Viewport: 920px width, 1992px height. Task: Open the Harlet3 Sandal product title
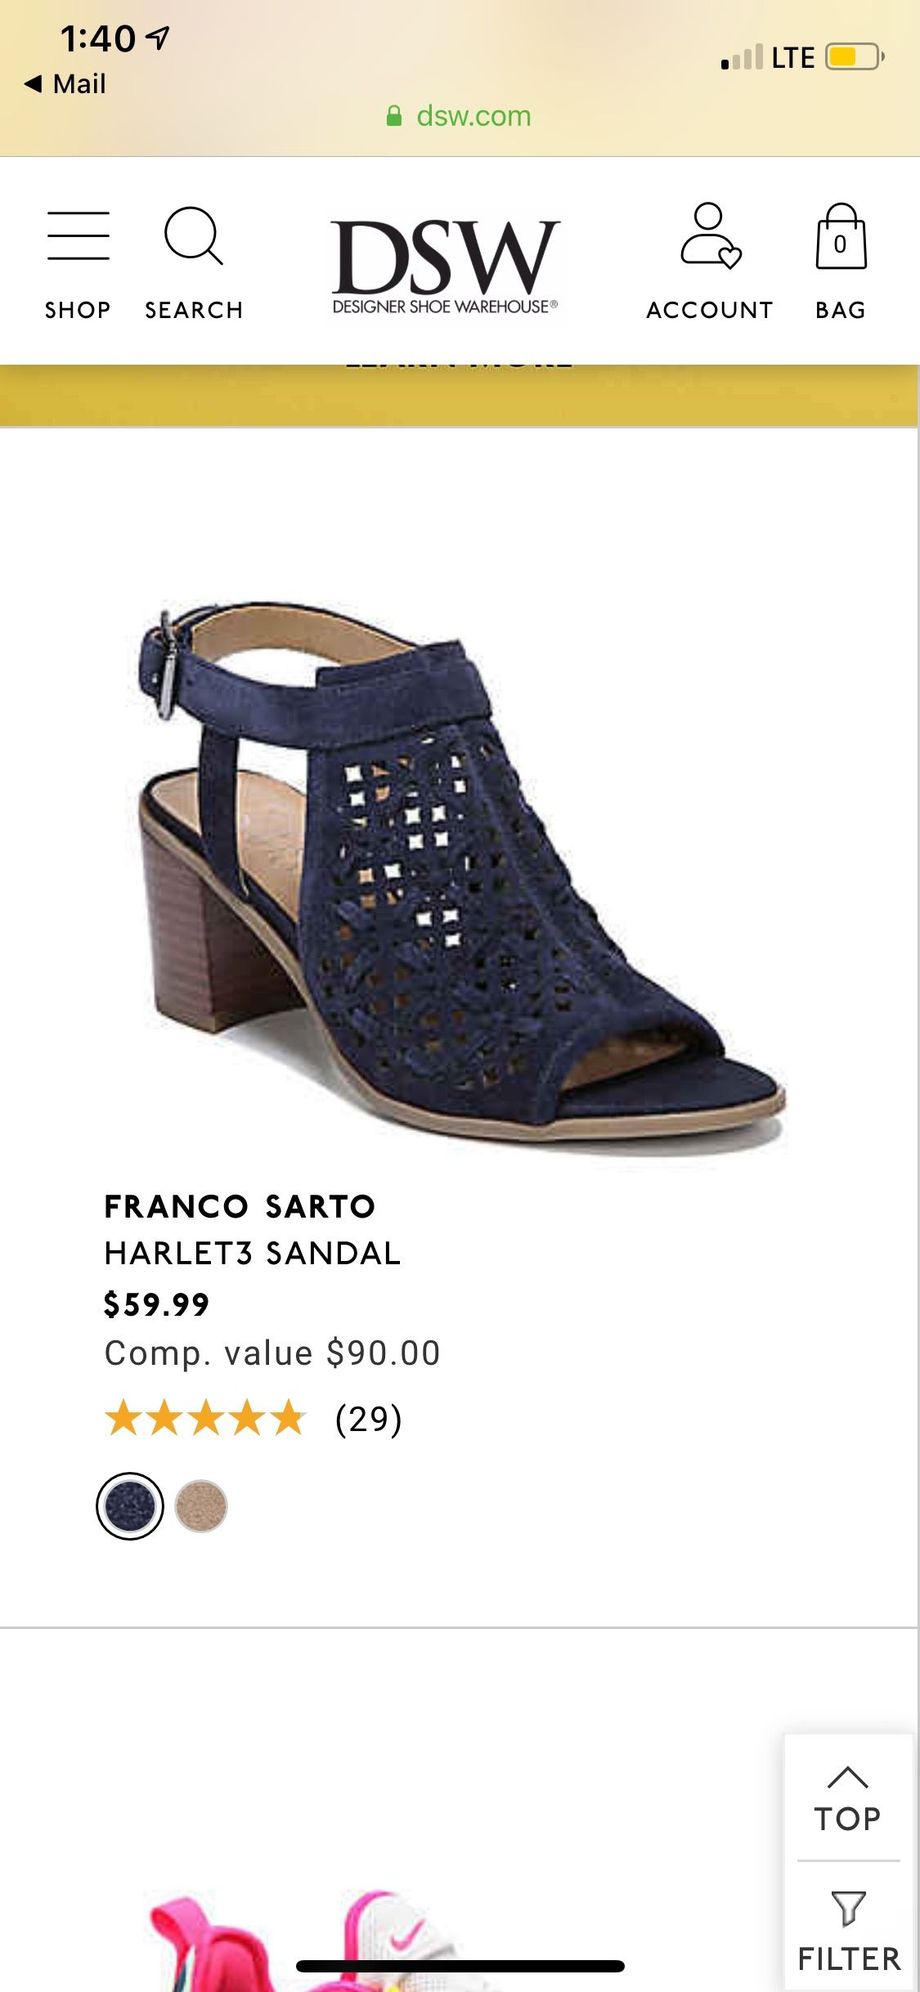252,1252
